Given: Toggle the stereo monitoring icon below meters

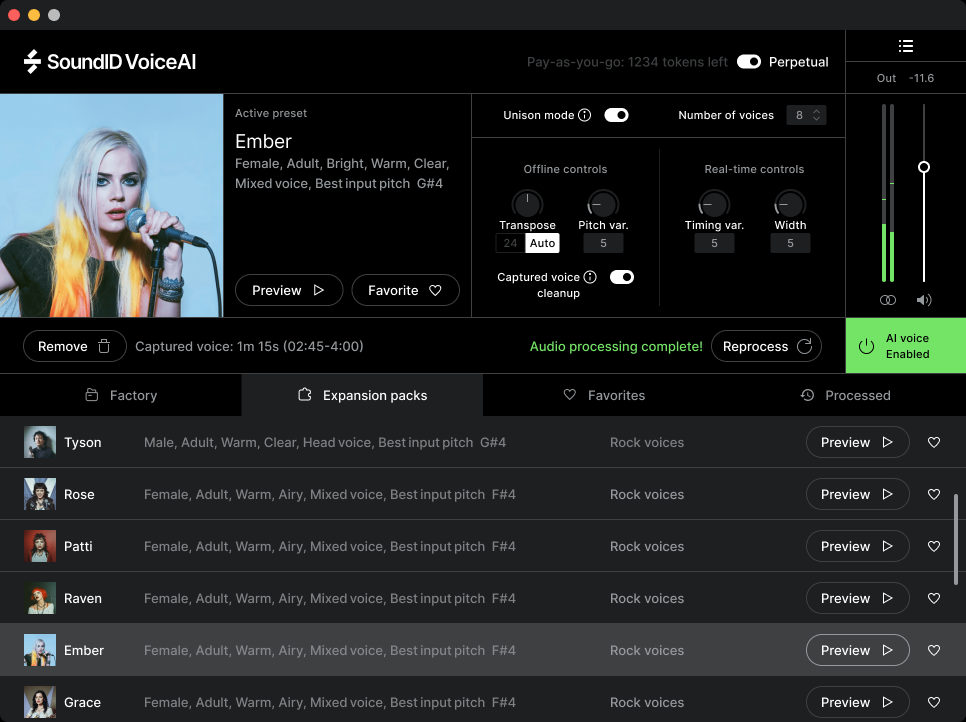Looking at the screenshot, I should coord(887,299).
